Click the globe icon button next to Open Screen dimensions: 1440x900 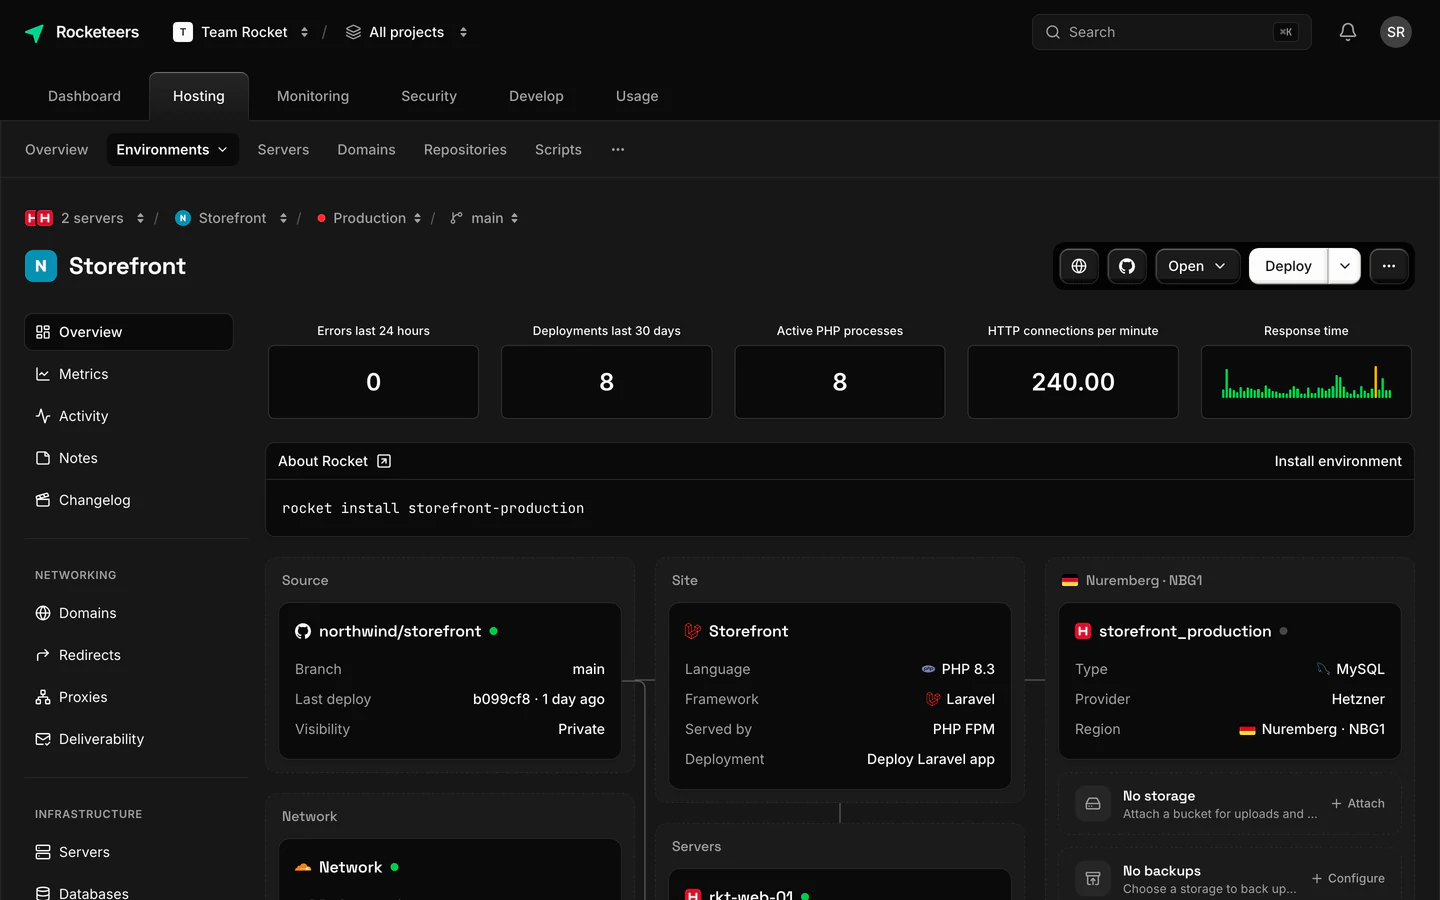pos(1079,266)
